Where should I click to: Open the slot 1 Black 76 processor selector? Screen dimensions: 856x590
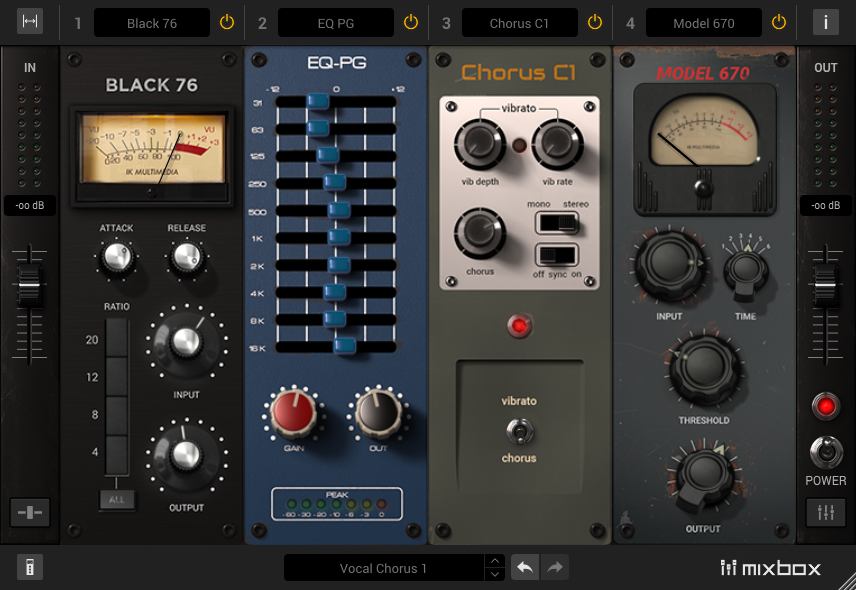[x=152, y=23]
